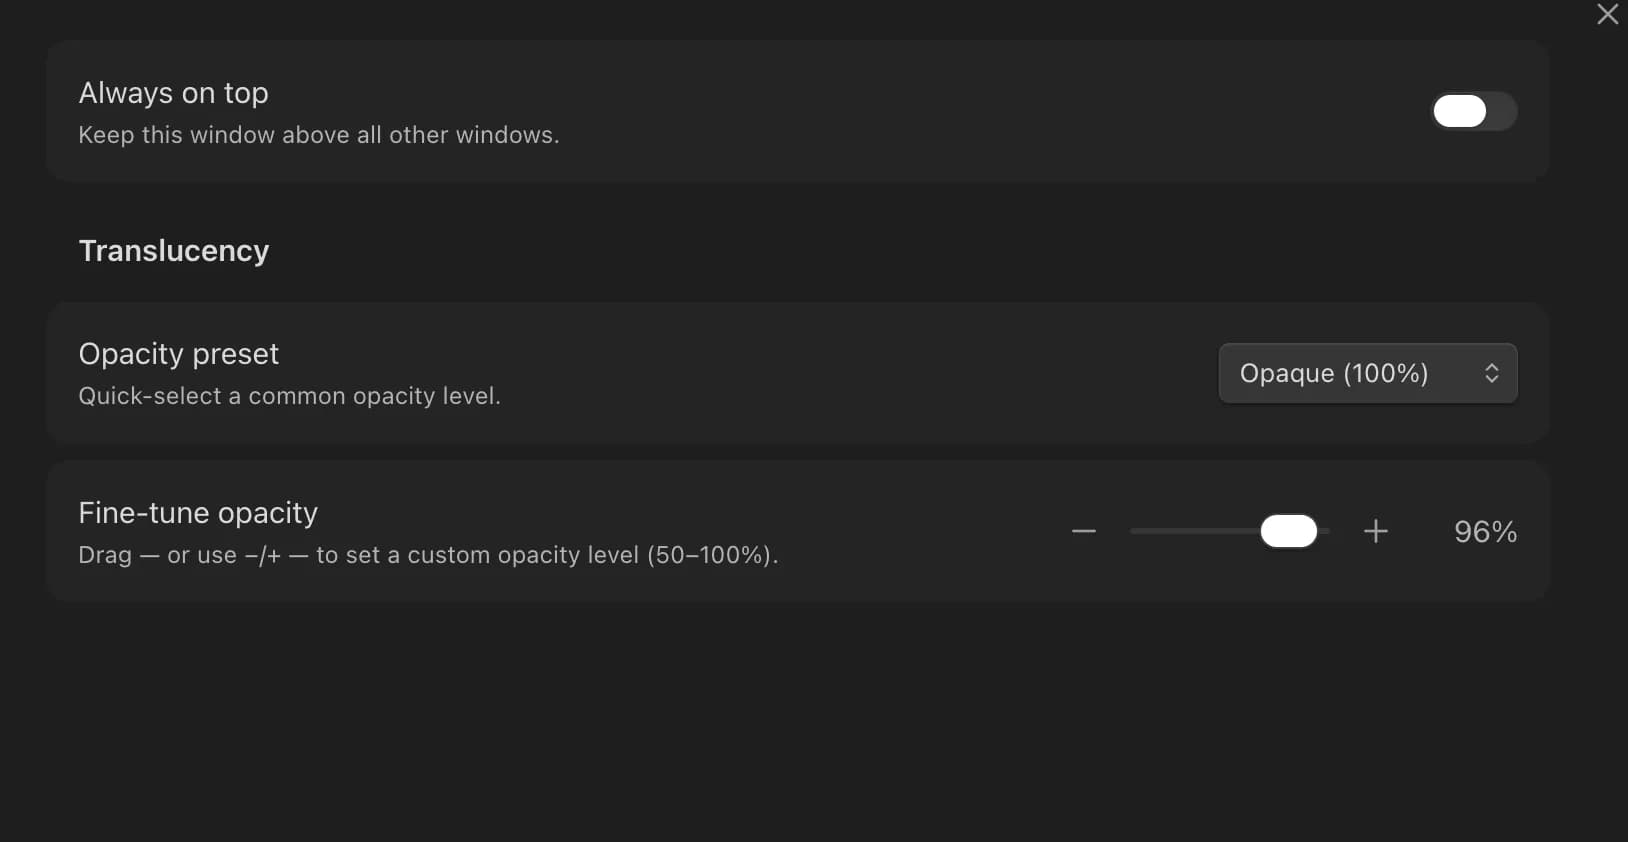Click the Translucency section heading

[x=174, y=251]
